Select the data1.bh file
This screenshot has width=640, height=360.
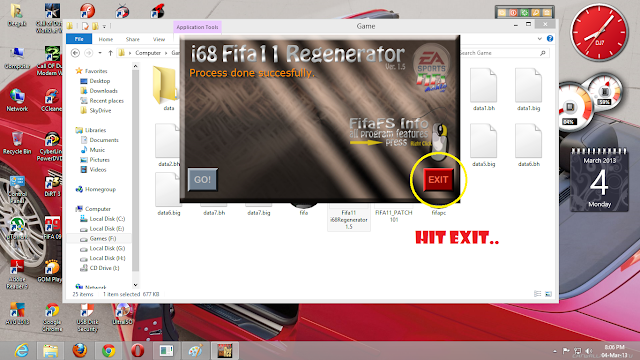pyautogui.click(x=484, y=90)
